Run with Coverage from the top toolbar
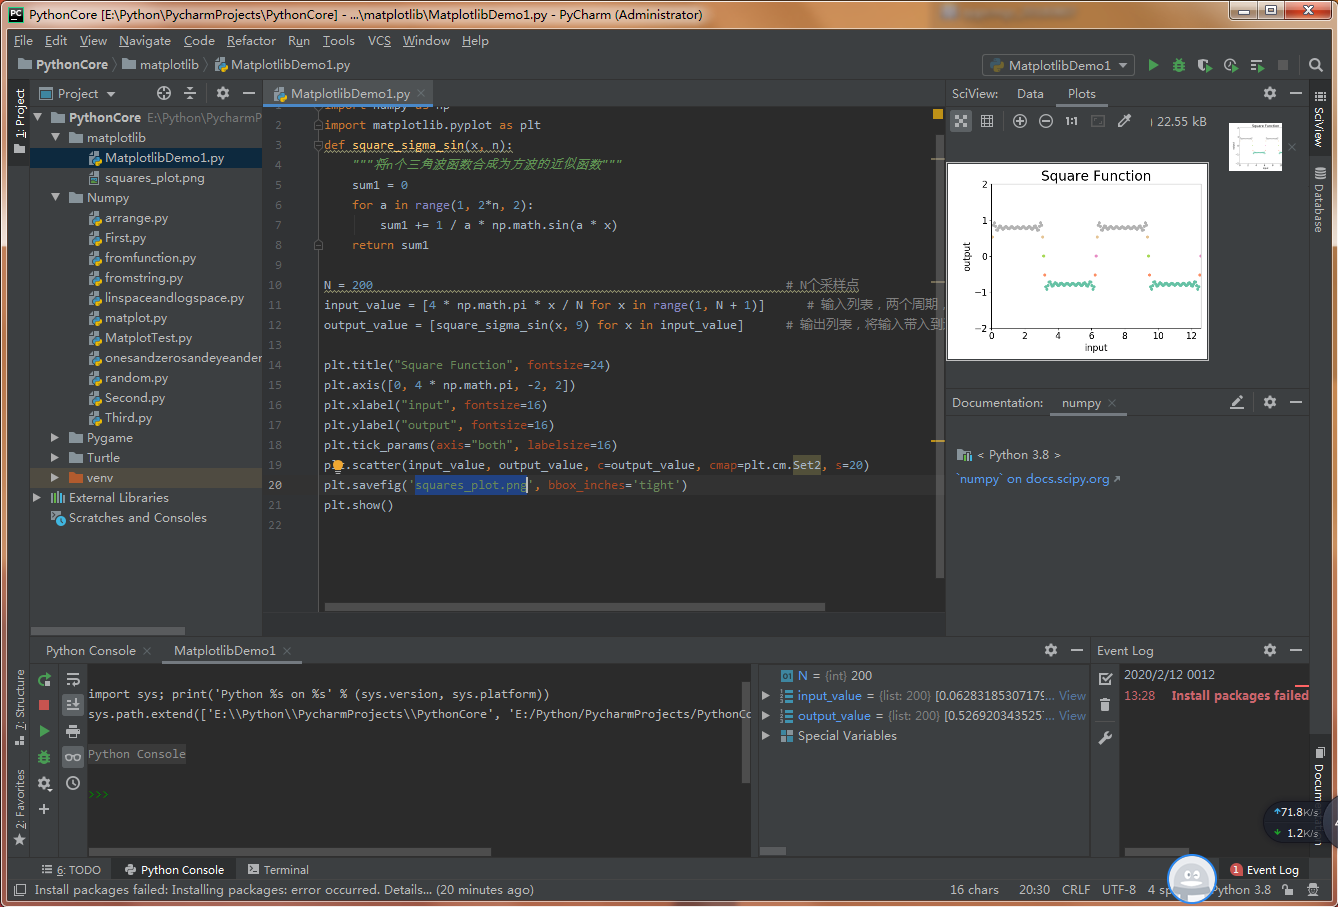Image resolution: width=1338 pixels, height=907 pixels. 1205,65
